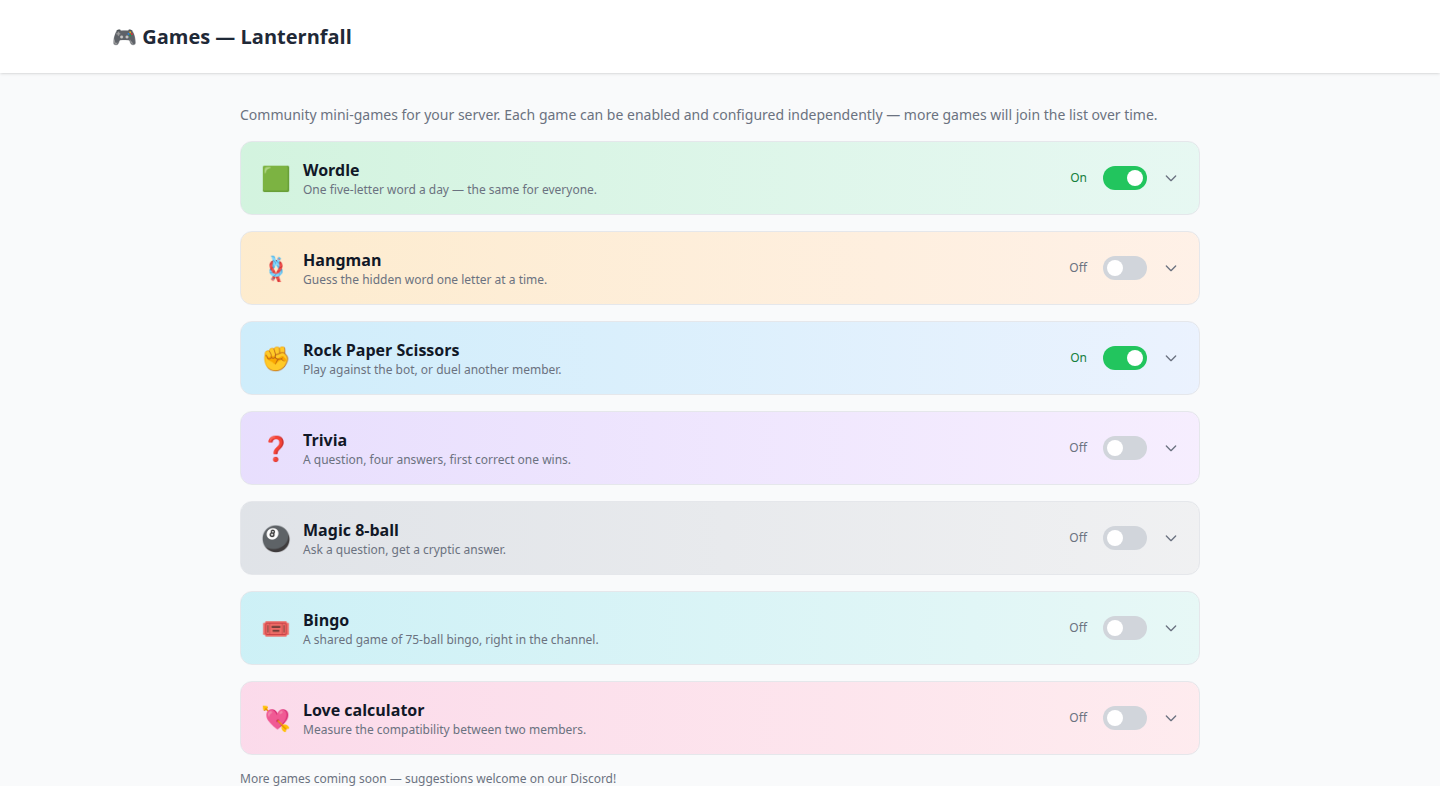Expand the Bingo settings chevron

[x=1171, y=628]
